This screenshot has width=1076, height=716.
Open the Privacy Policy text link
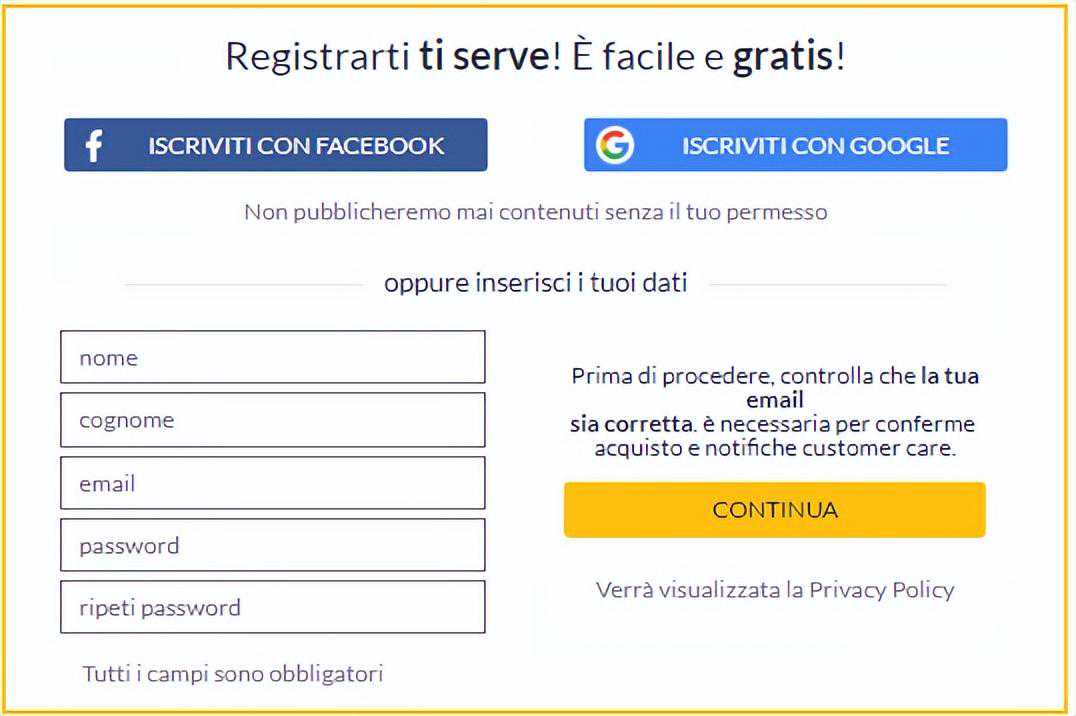(881, 590)
